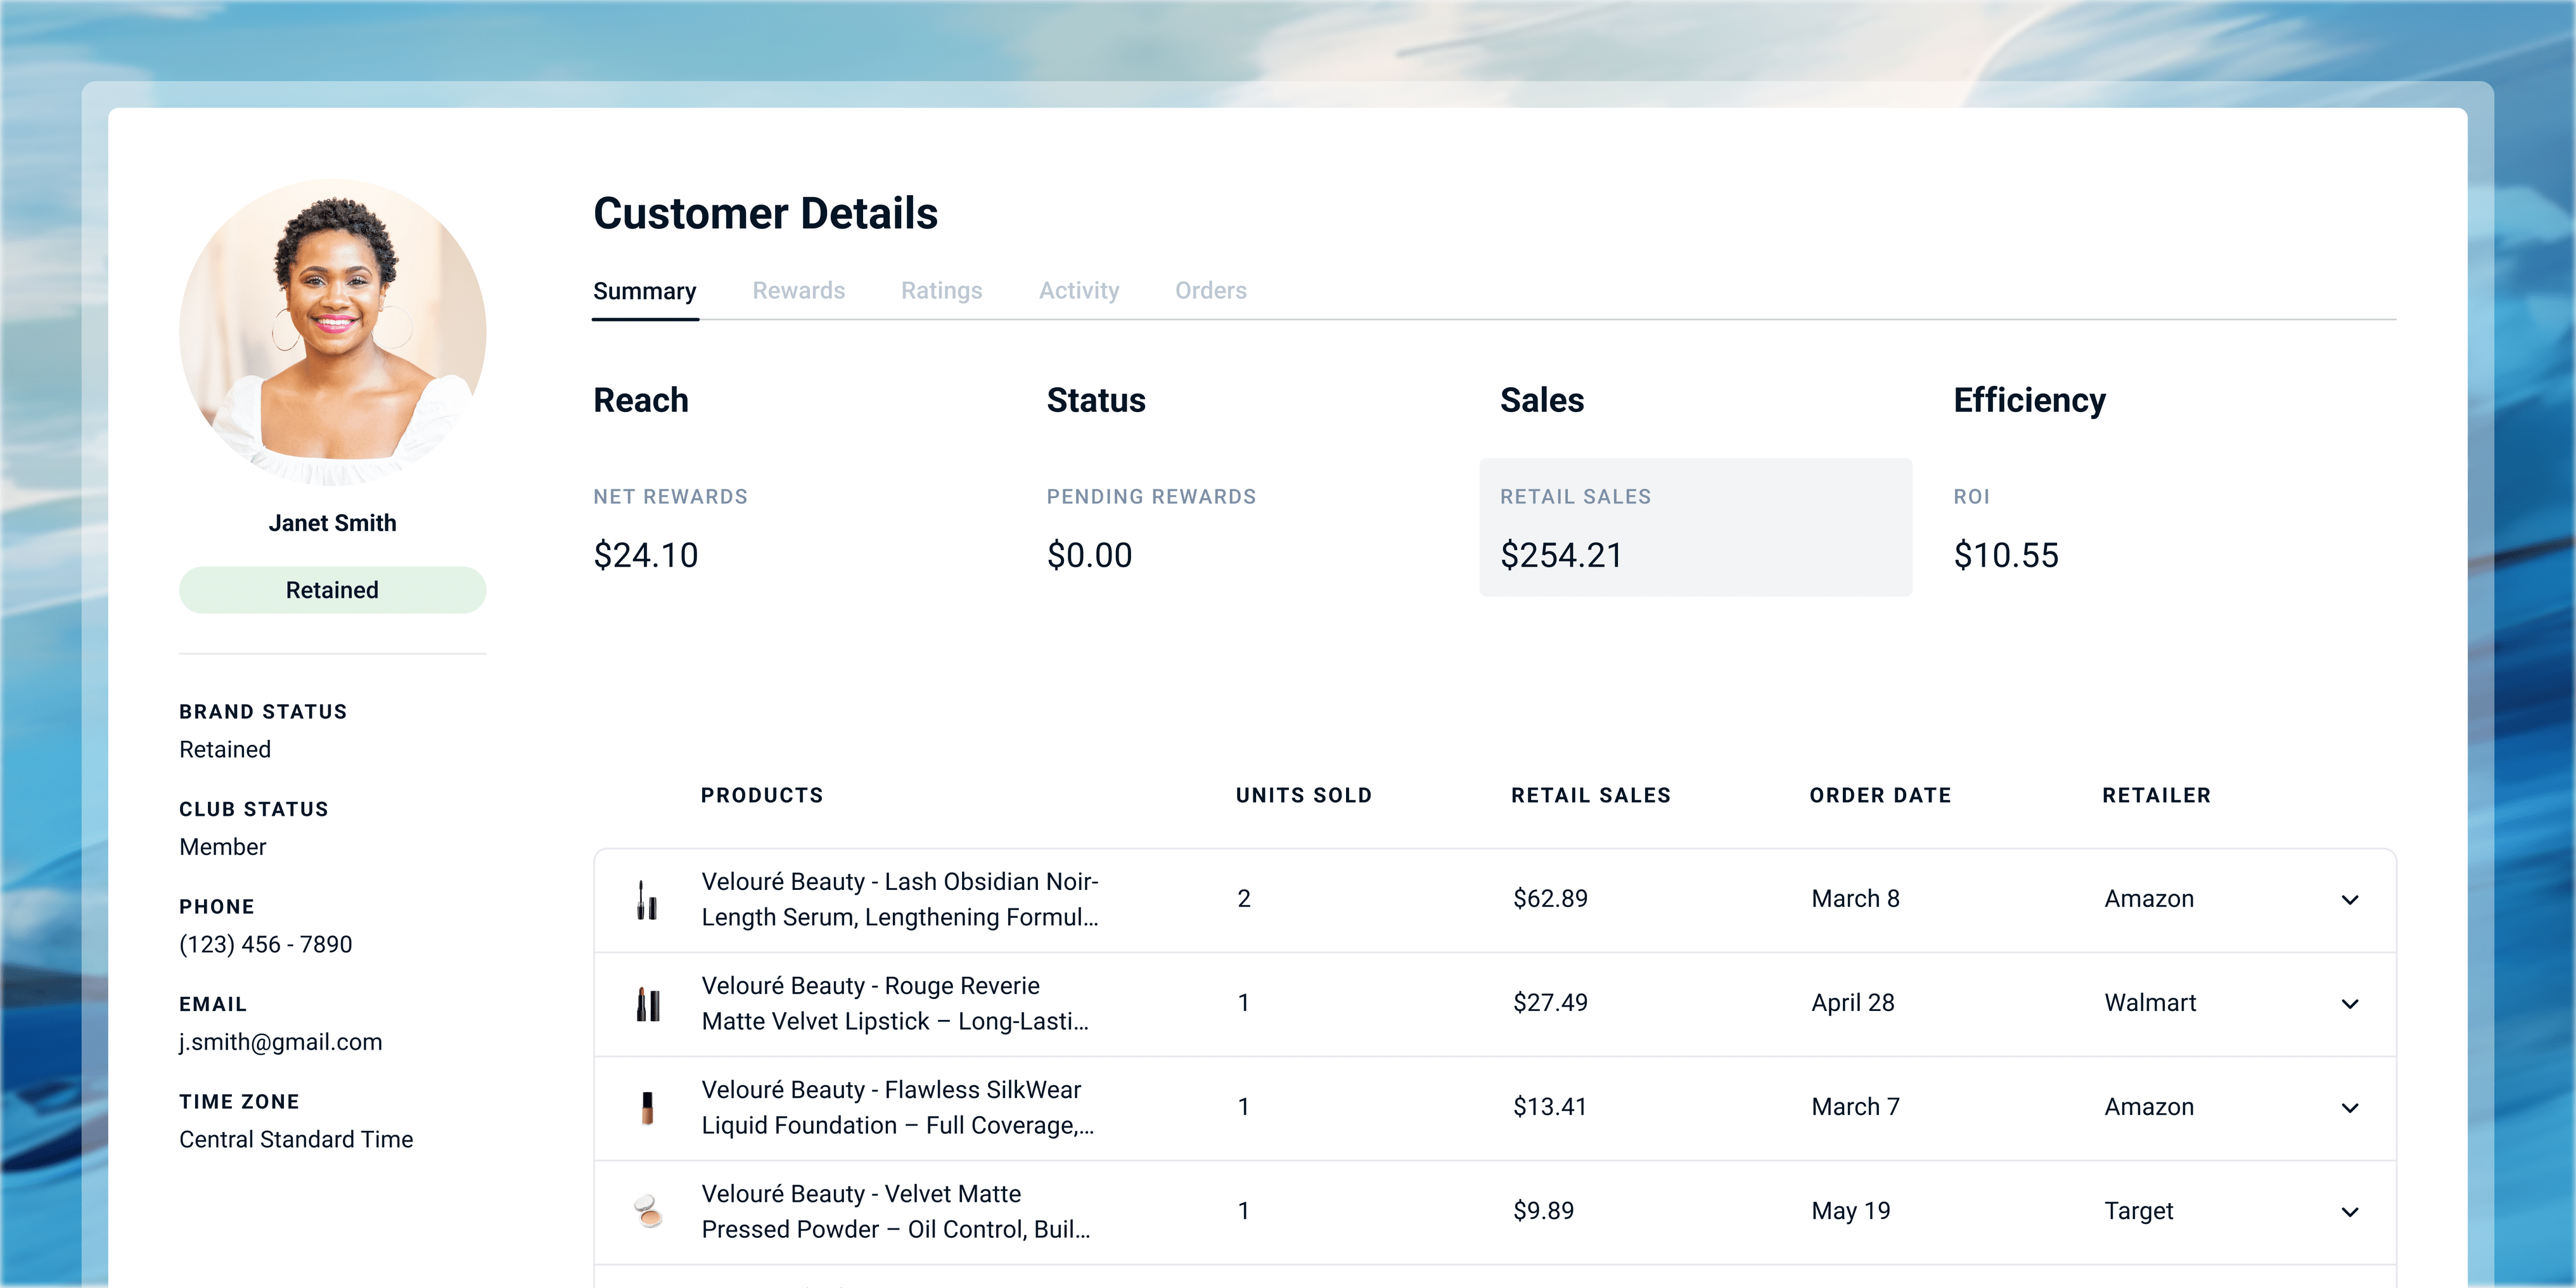Select the Pending Rewards $0.00 metric
This screenshot has height=1288, width=2576.
pos(1151,529)
